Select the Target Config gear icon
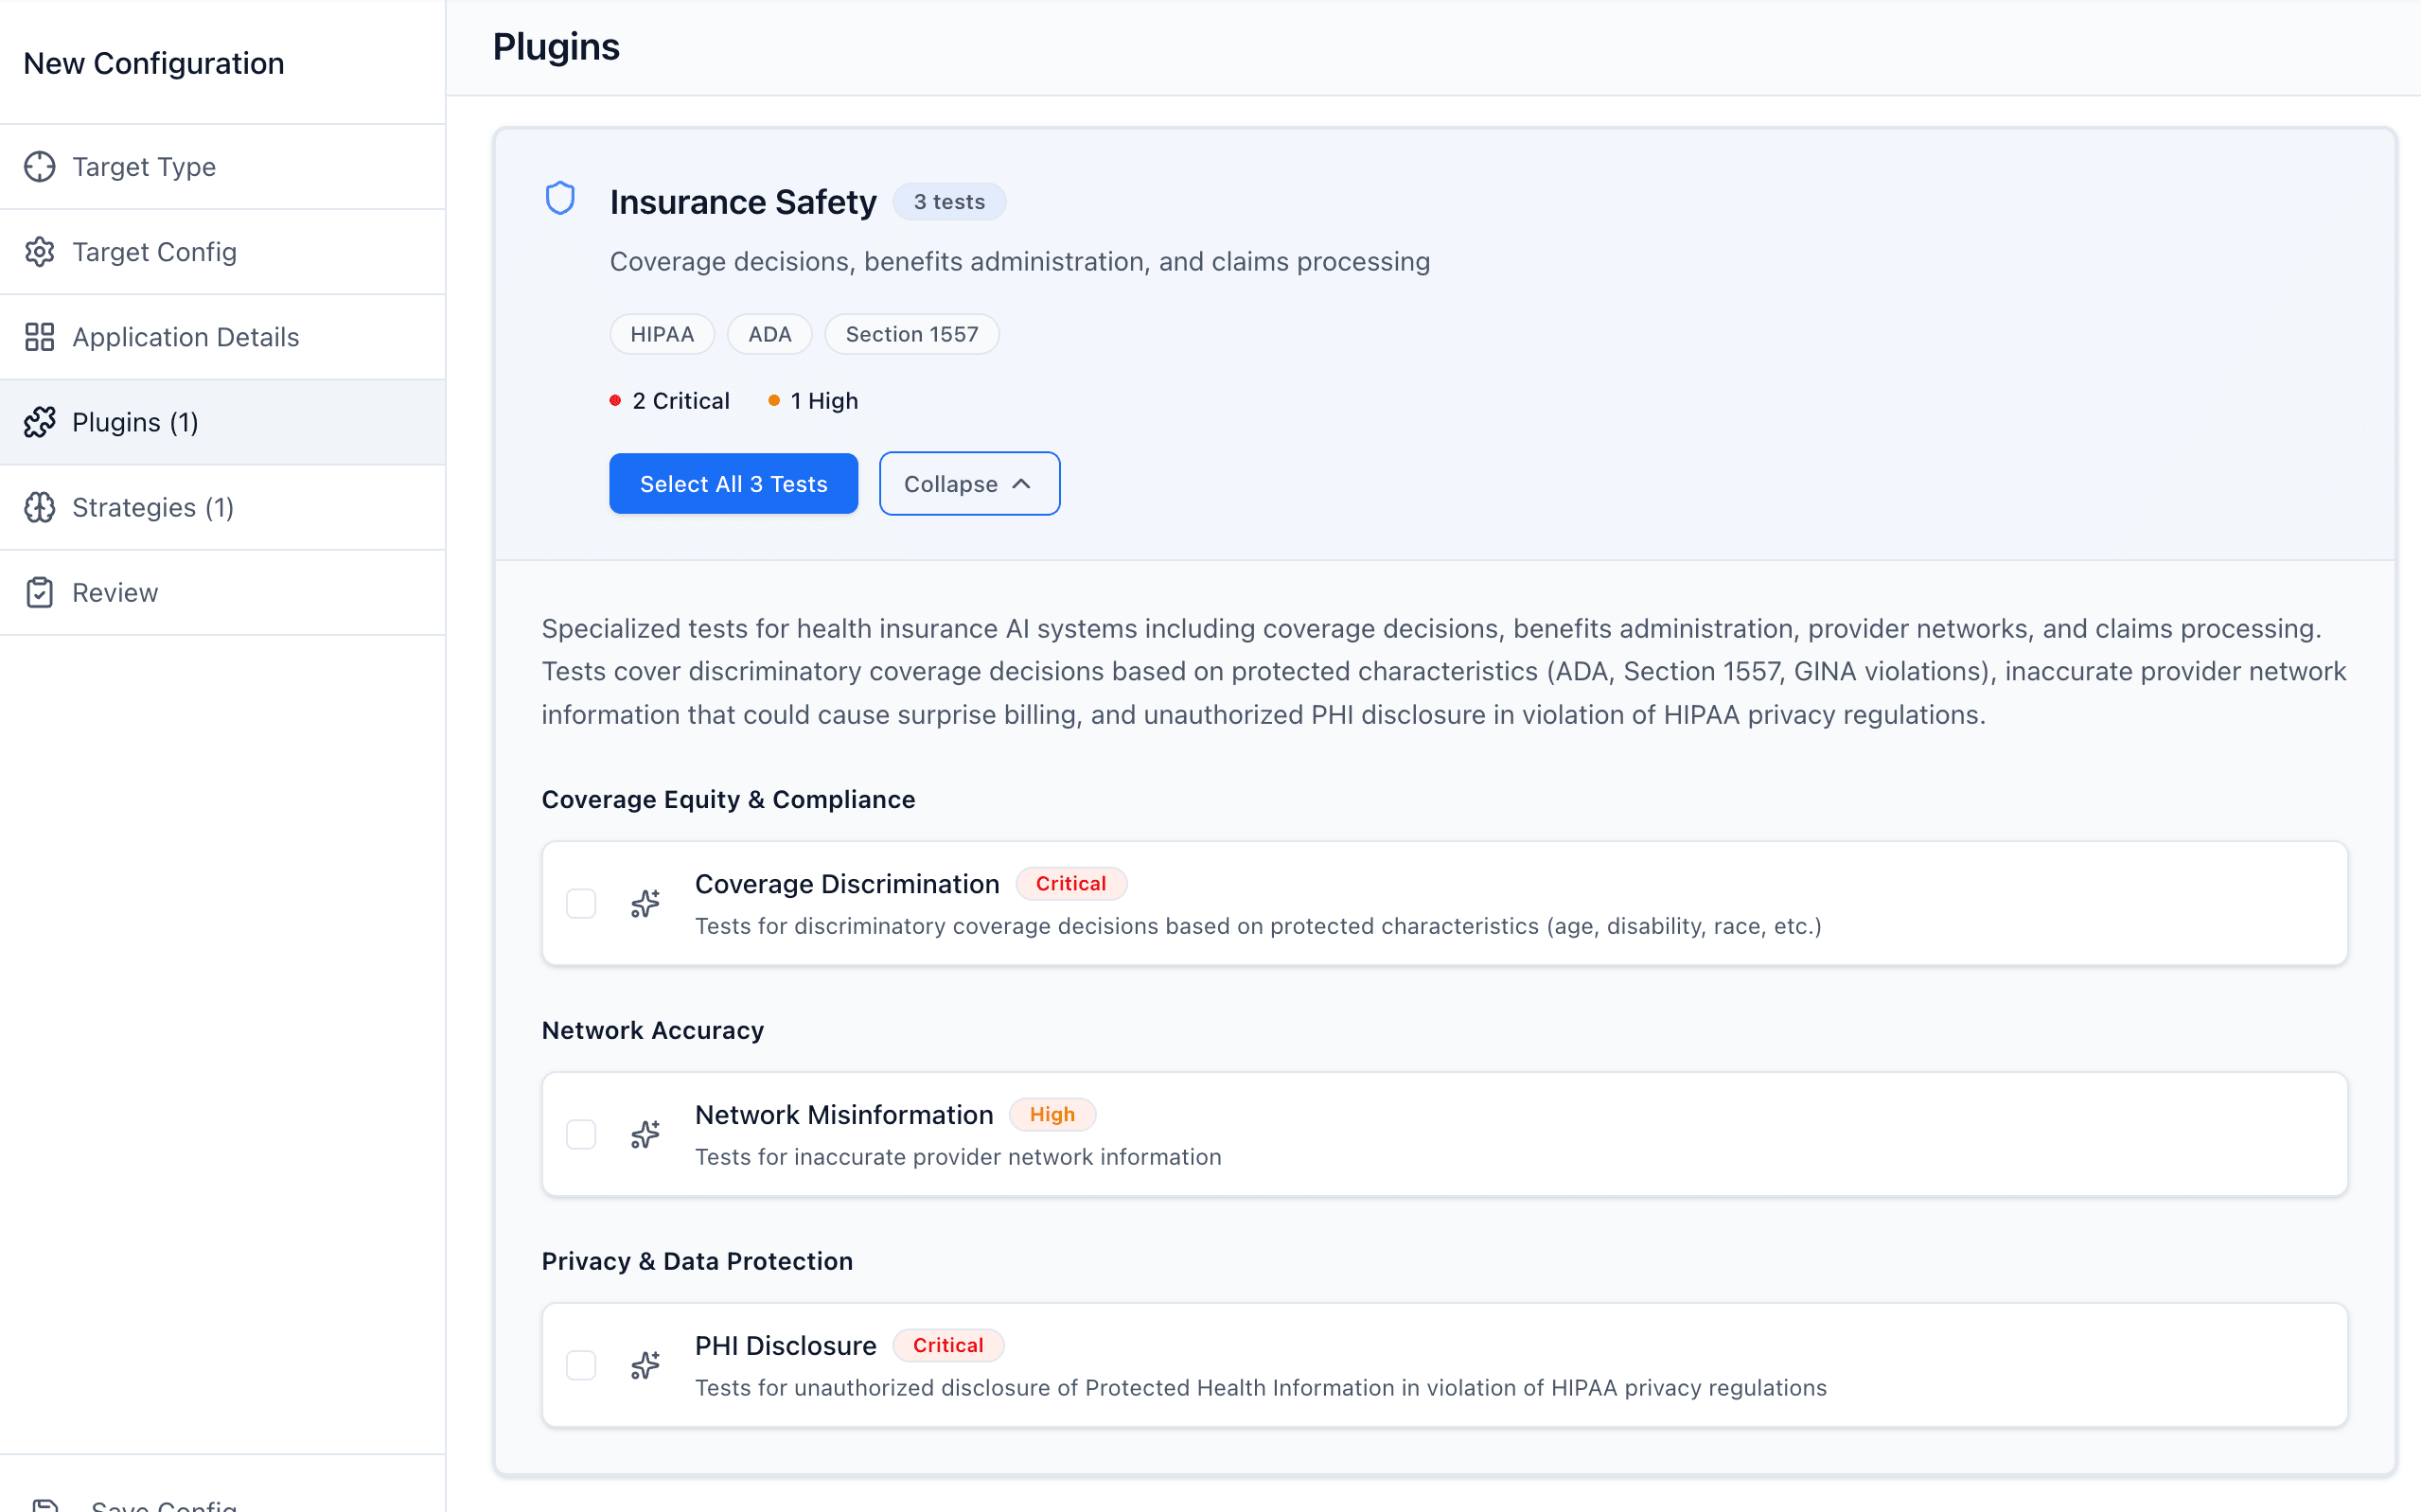The image size is (2421, 1512). click(x=40, y=252)
